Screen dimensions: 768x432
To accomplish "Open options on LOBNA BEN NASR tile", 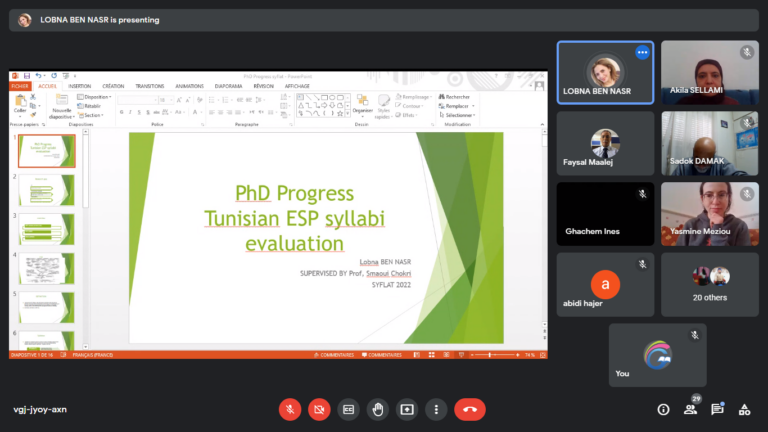I will [x=642, y=53].
